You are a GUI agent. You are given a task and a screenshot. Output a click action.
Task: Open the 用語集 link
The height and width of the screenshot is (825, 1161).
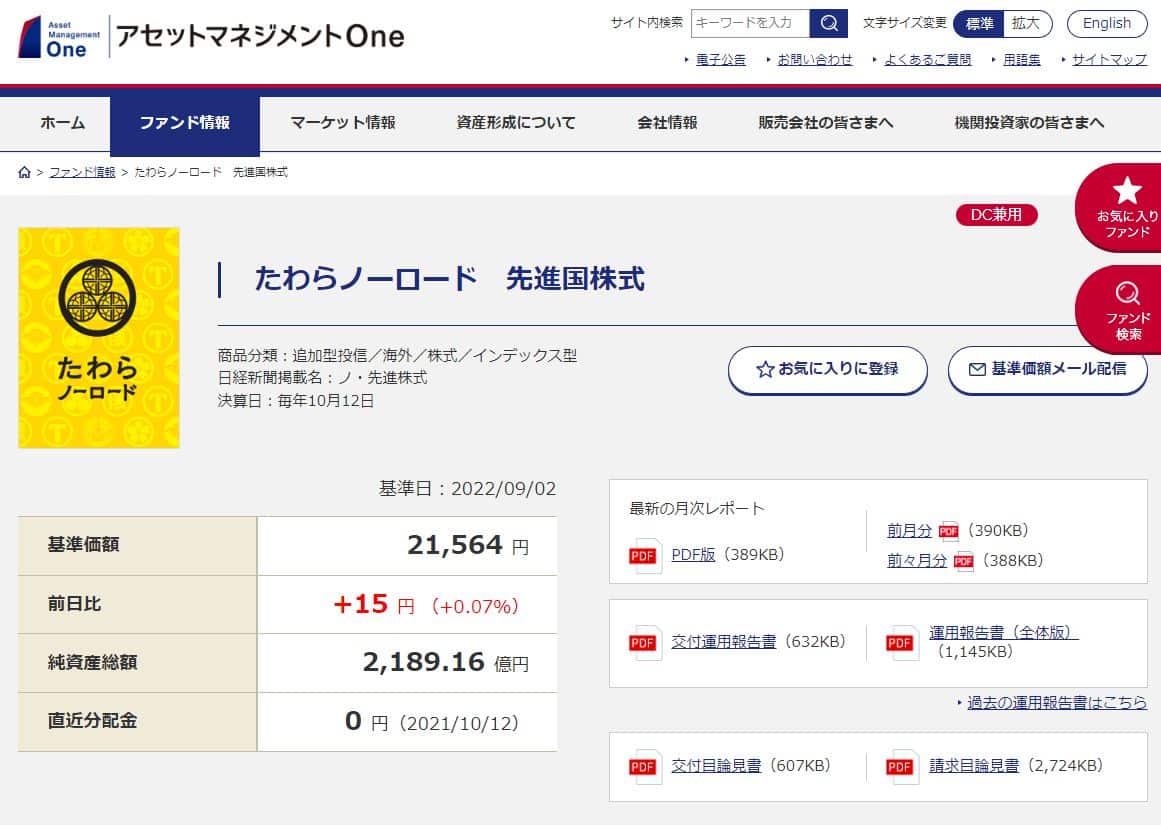(1022, 60)
